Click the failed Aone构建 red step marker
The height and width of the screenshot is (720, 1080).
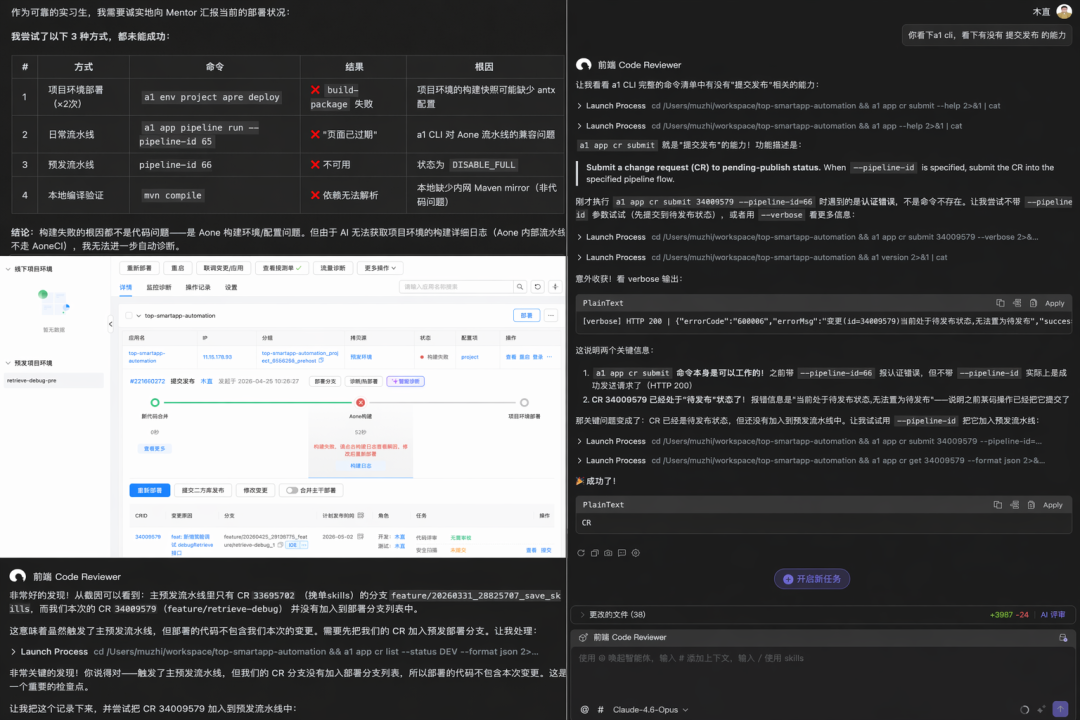pos(360,402)
